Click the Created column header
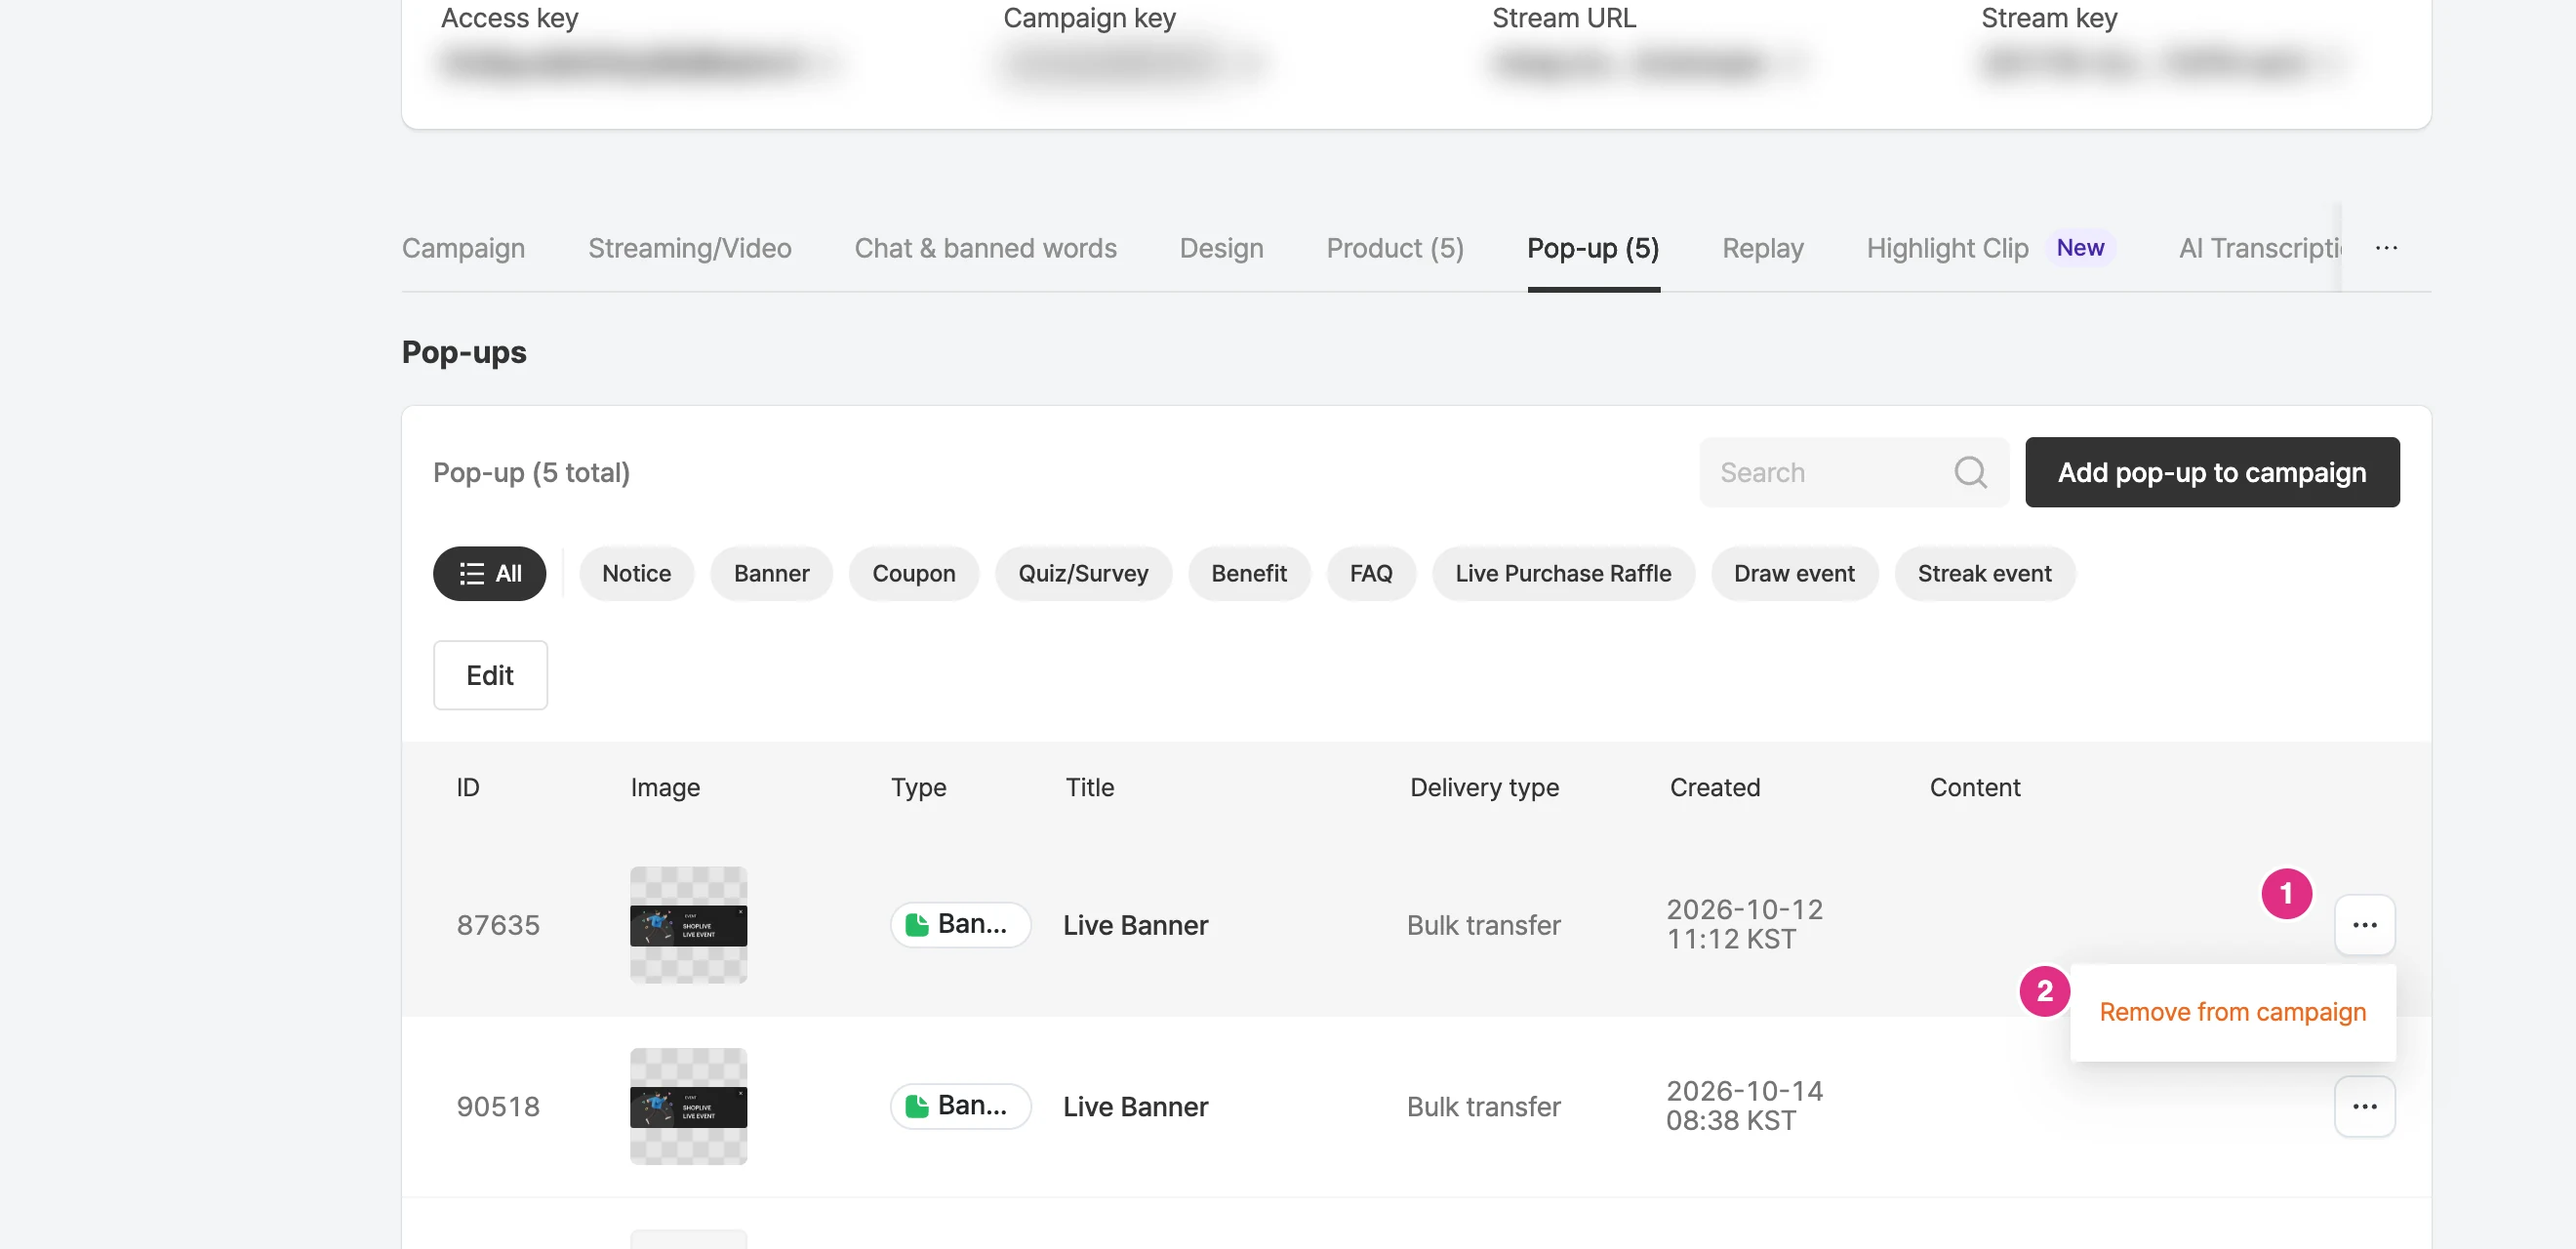Image resolution: width=2576 pixels, height=1249 pixels. point(1715,787)
